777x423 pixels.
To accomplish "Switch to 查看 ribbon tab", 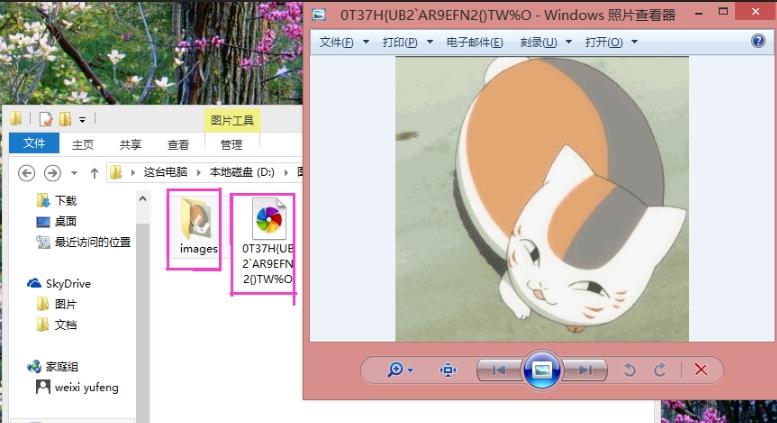I will click(178, 145).
